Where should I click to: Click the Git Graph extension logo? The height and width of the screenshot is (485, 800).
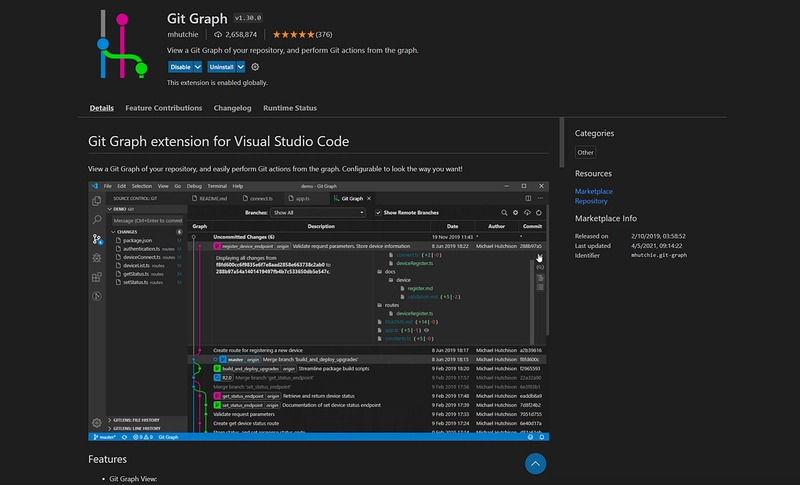(x=122, y=44)
